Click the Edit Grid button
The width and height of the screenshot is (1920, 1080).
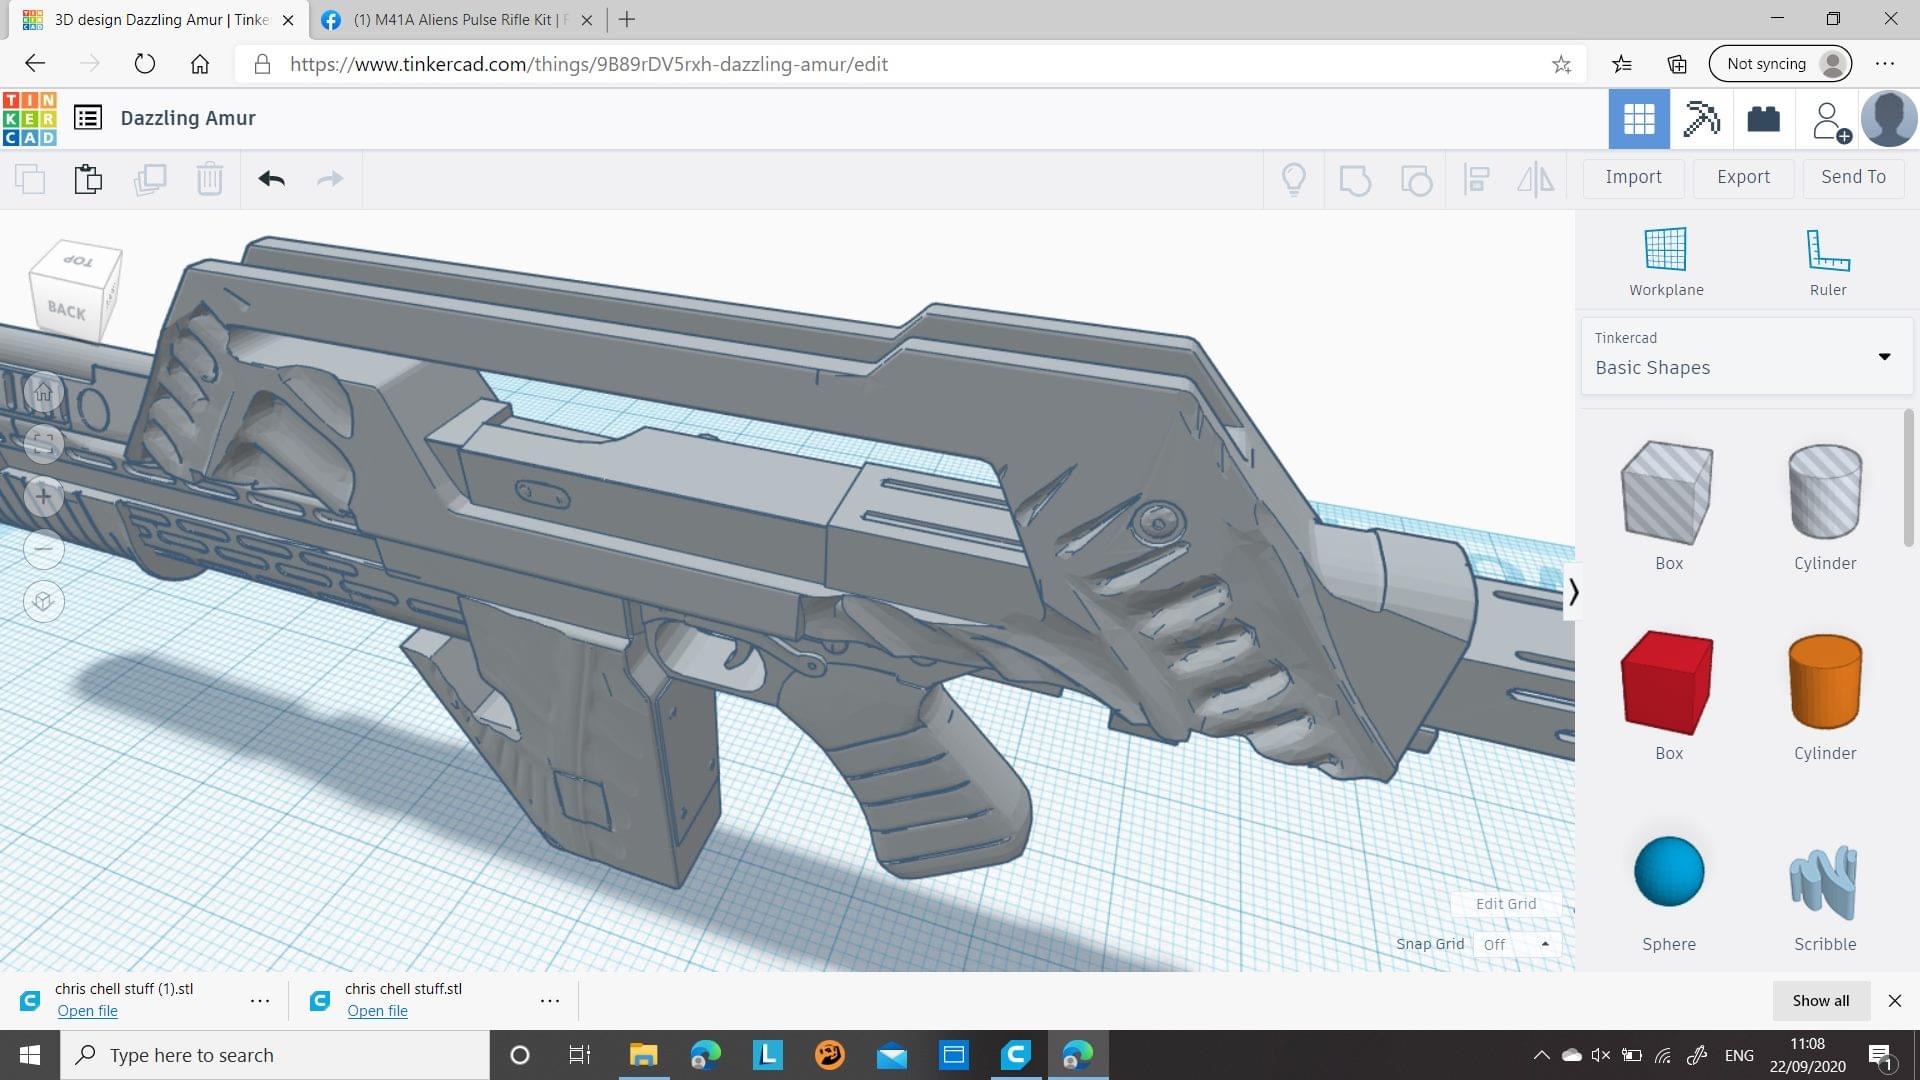pyautogui.click(x=1506, y=903)
